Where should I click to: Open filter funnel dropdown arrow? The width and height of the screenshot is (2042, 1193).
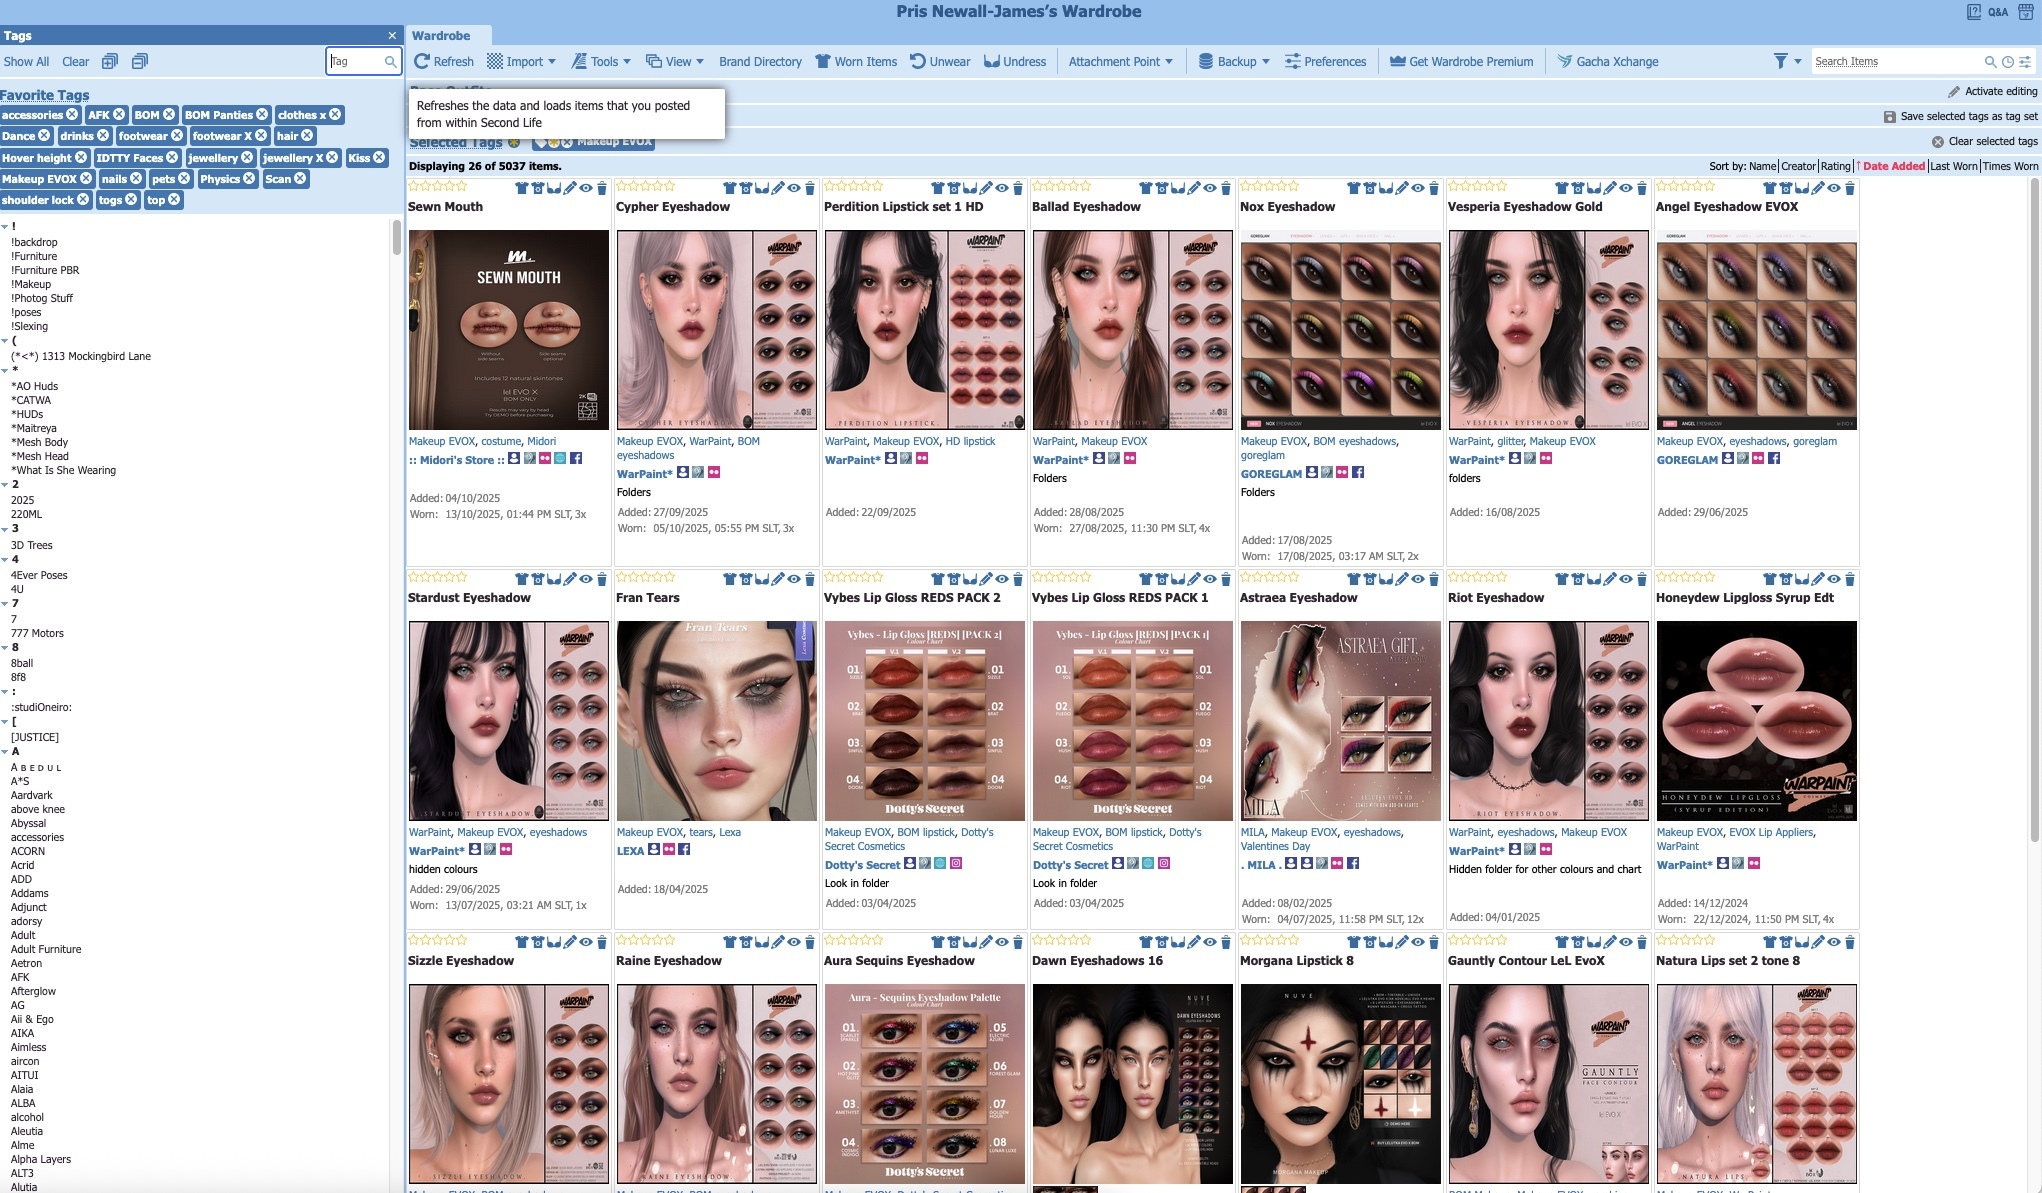(1797, 61)
